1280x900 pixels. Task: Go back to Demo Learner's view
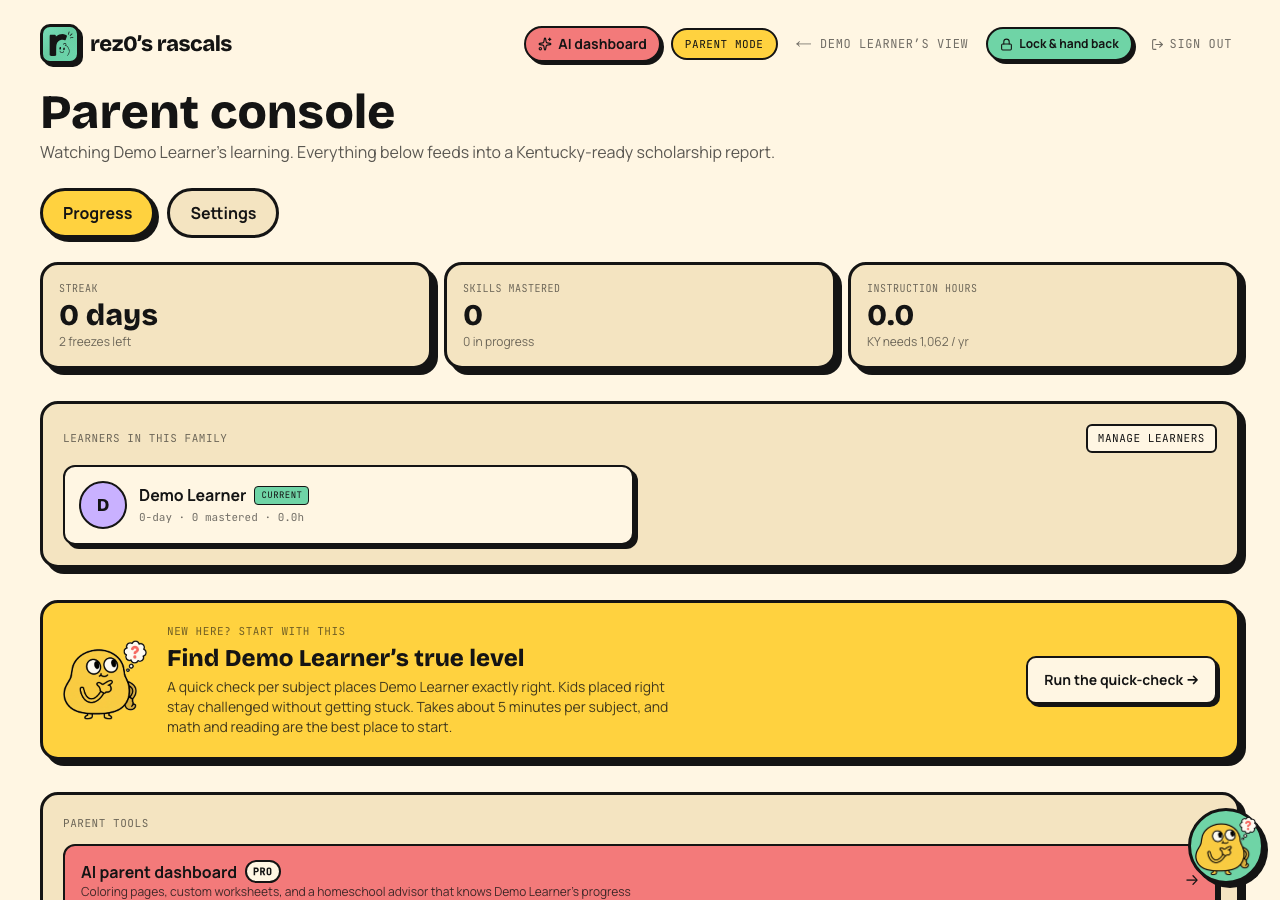882,44
